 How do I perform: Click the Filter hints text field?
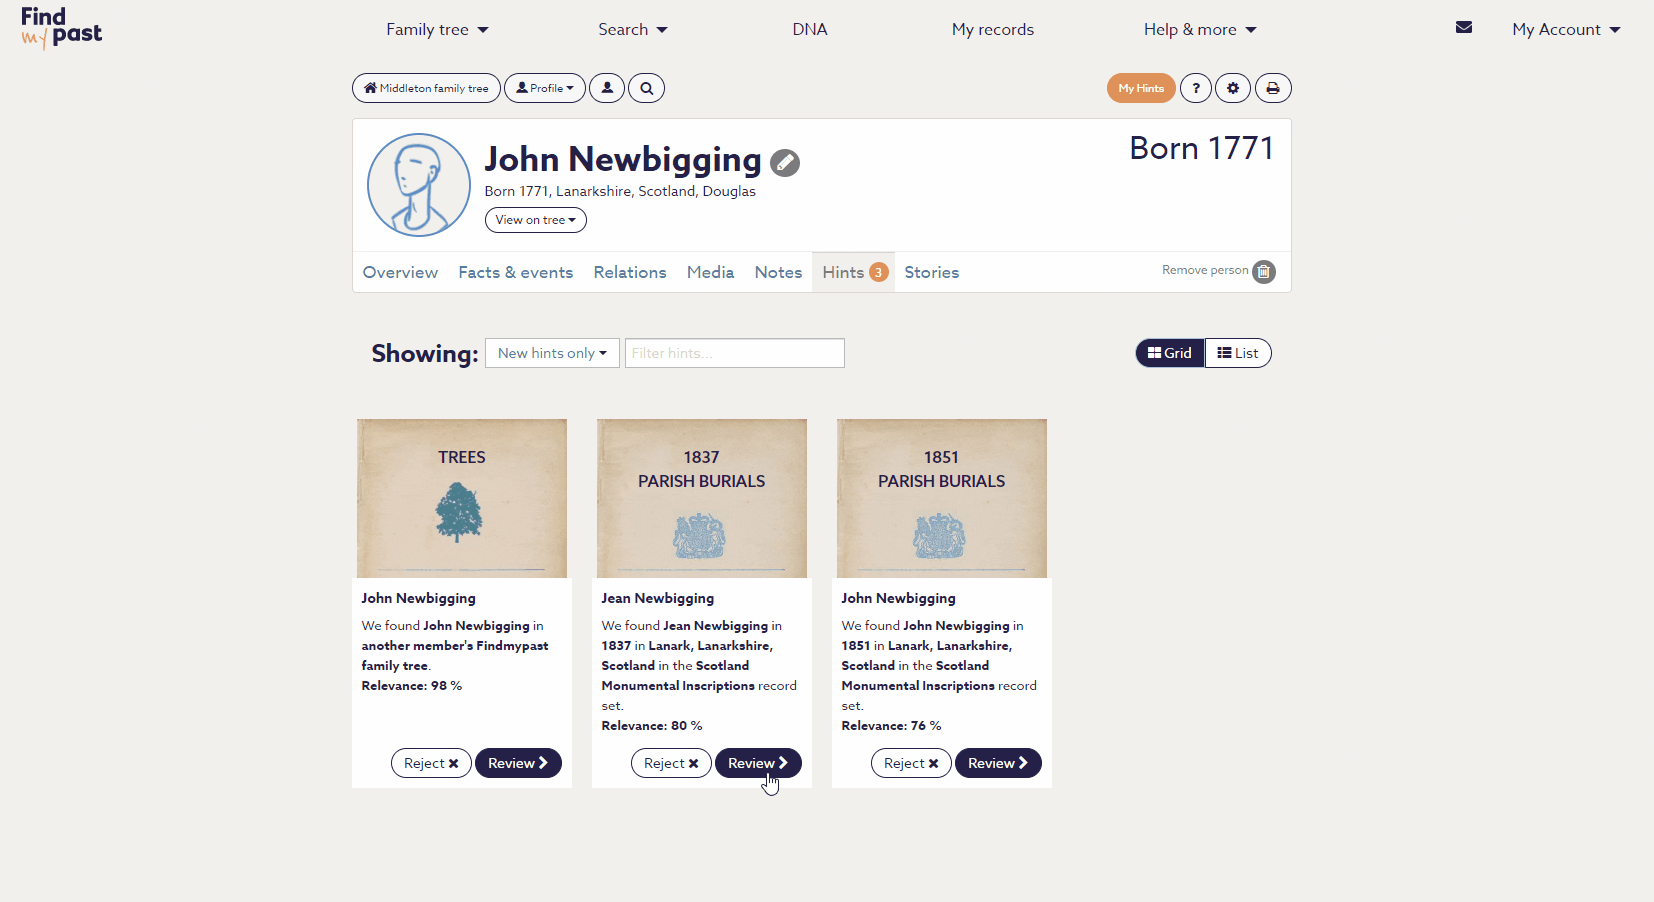pyautogui.click(x=735, y=353)
